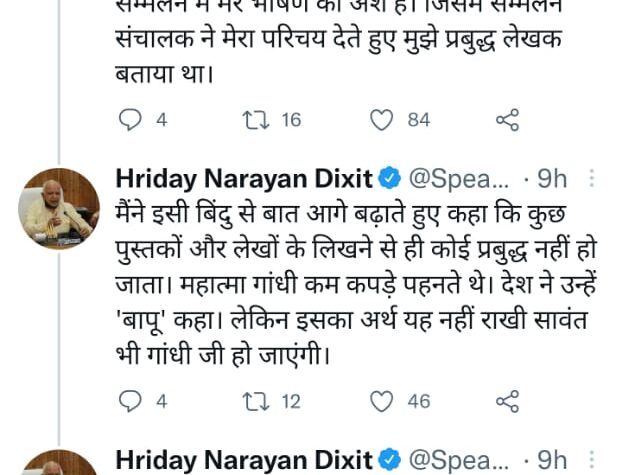Click the @Spea... handle in bottom tweet
Image resolution: width=622 pixels, height=475 pixels.
[459, 460]
